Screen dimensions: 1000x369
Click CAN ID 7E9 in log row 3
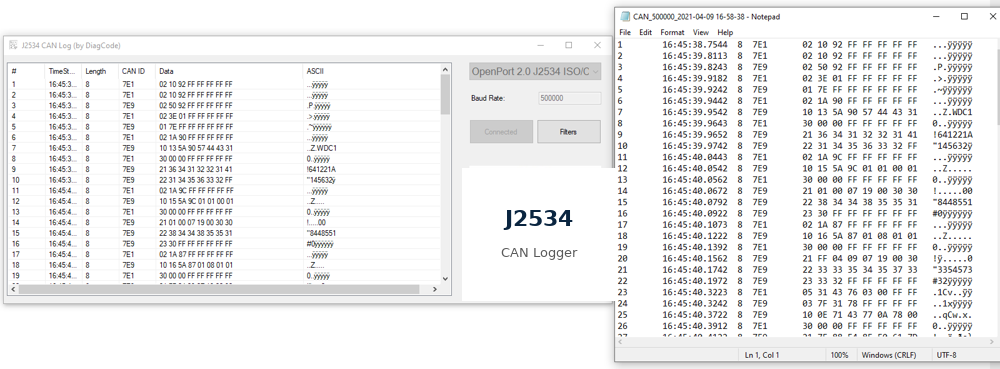[128, 106]
